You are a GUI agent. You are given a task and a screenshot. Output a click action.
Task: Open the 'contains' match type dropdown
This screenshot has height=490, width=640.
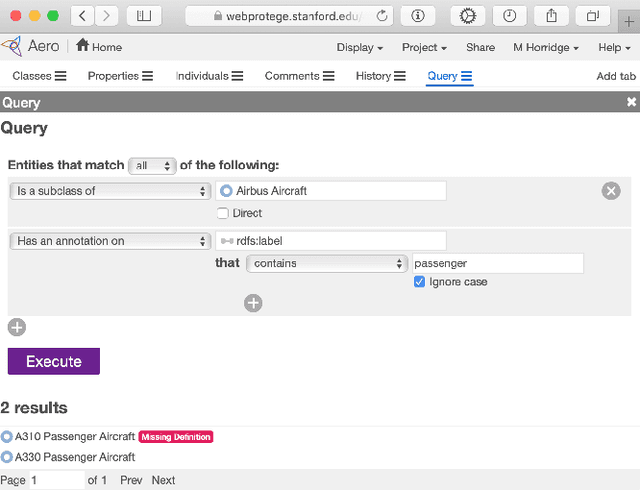(x=327, y=263)
